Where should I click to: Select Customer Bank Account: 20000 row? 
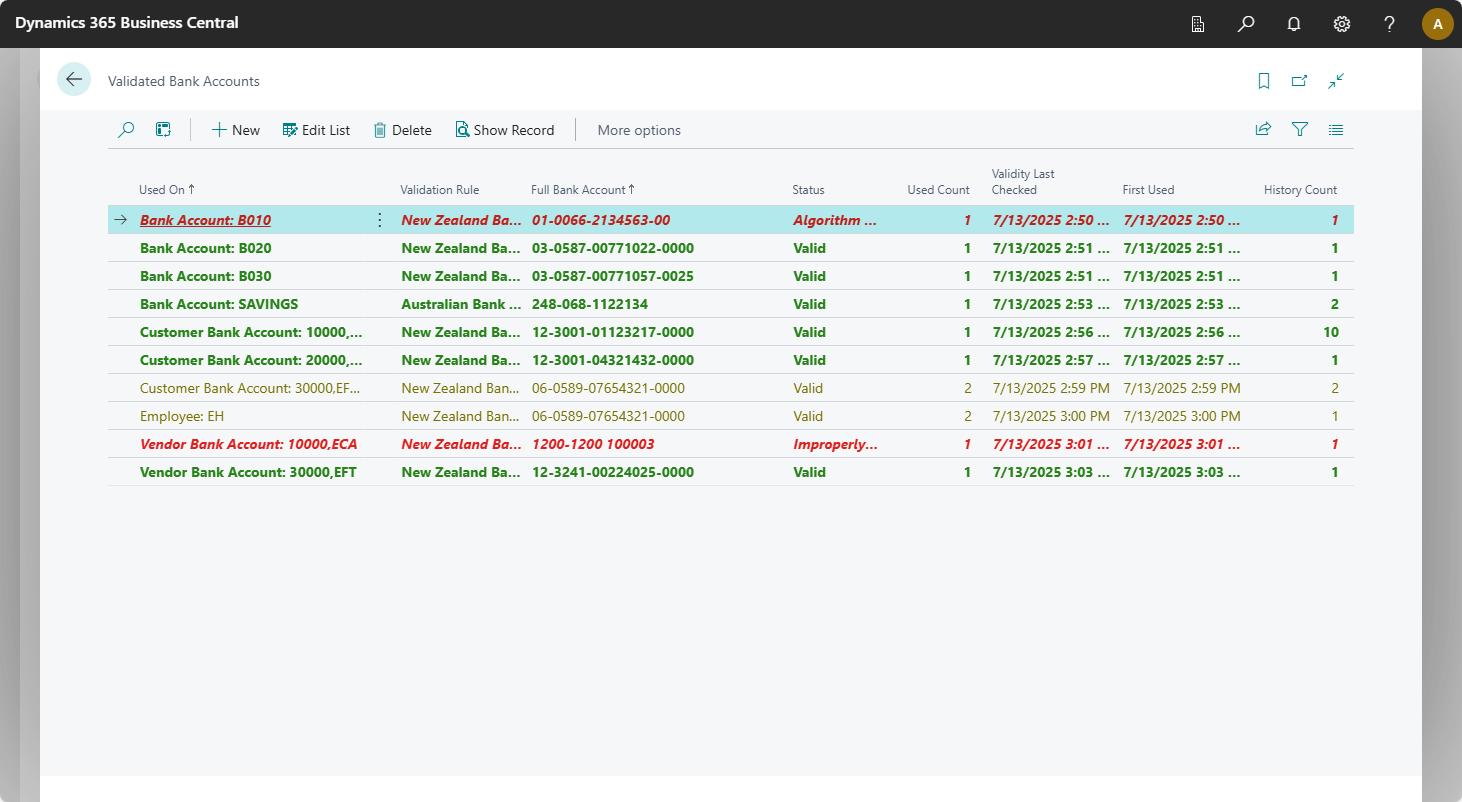click(731, 360)
